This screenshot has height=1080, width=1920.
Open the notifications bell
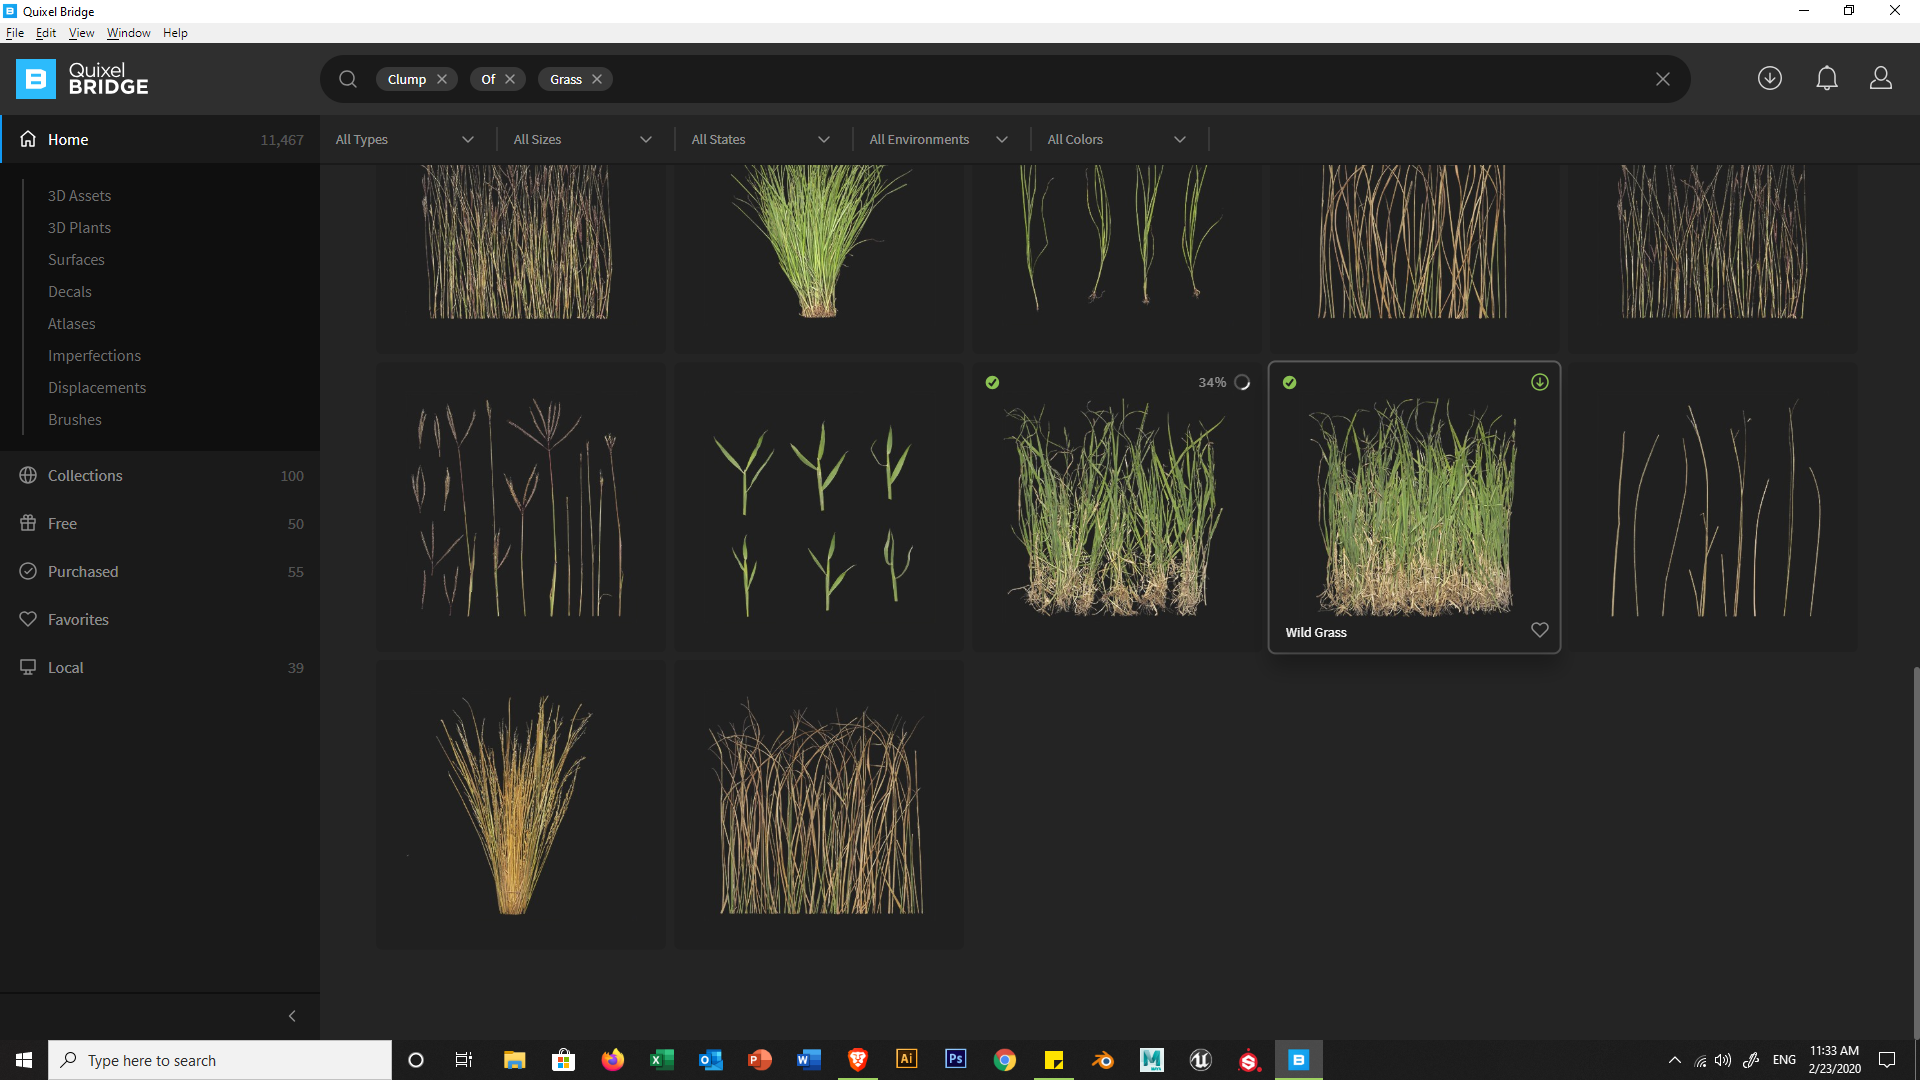(1826, 78)
